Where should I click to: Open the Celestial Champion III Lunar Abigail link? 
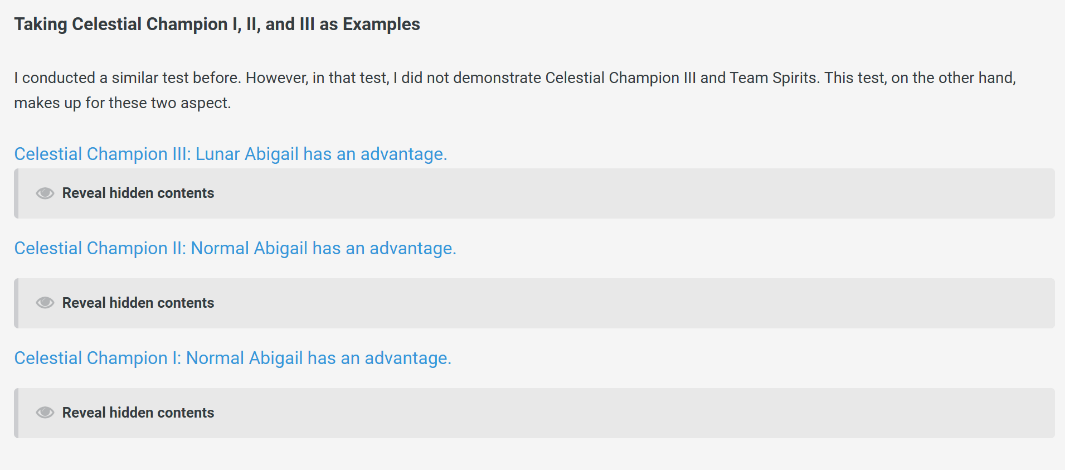(230, 154)
